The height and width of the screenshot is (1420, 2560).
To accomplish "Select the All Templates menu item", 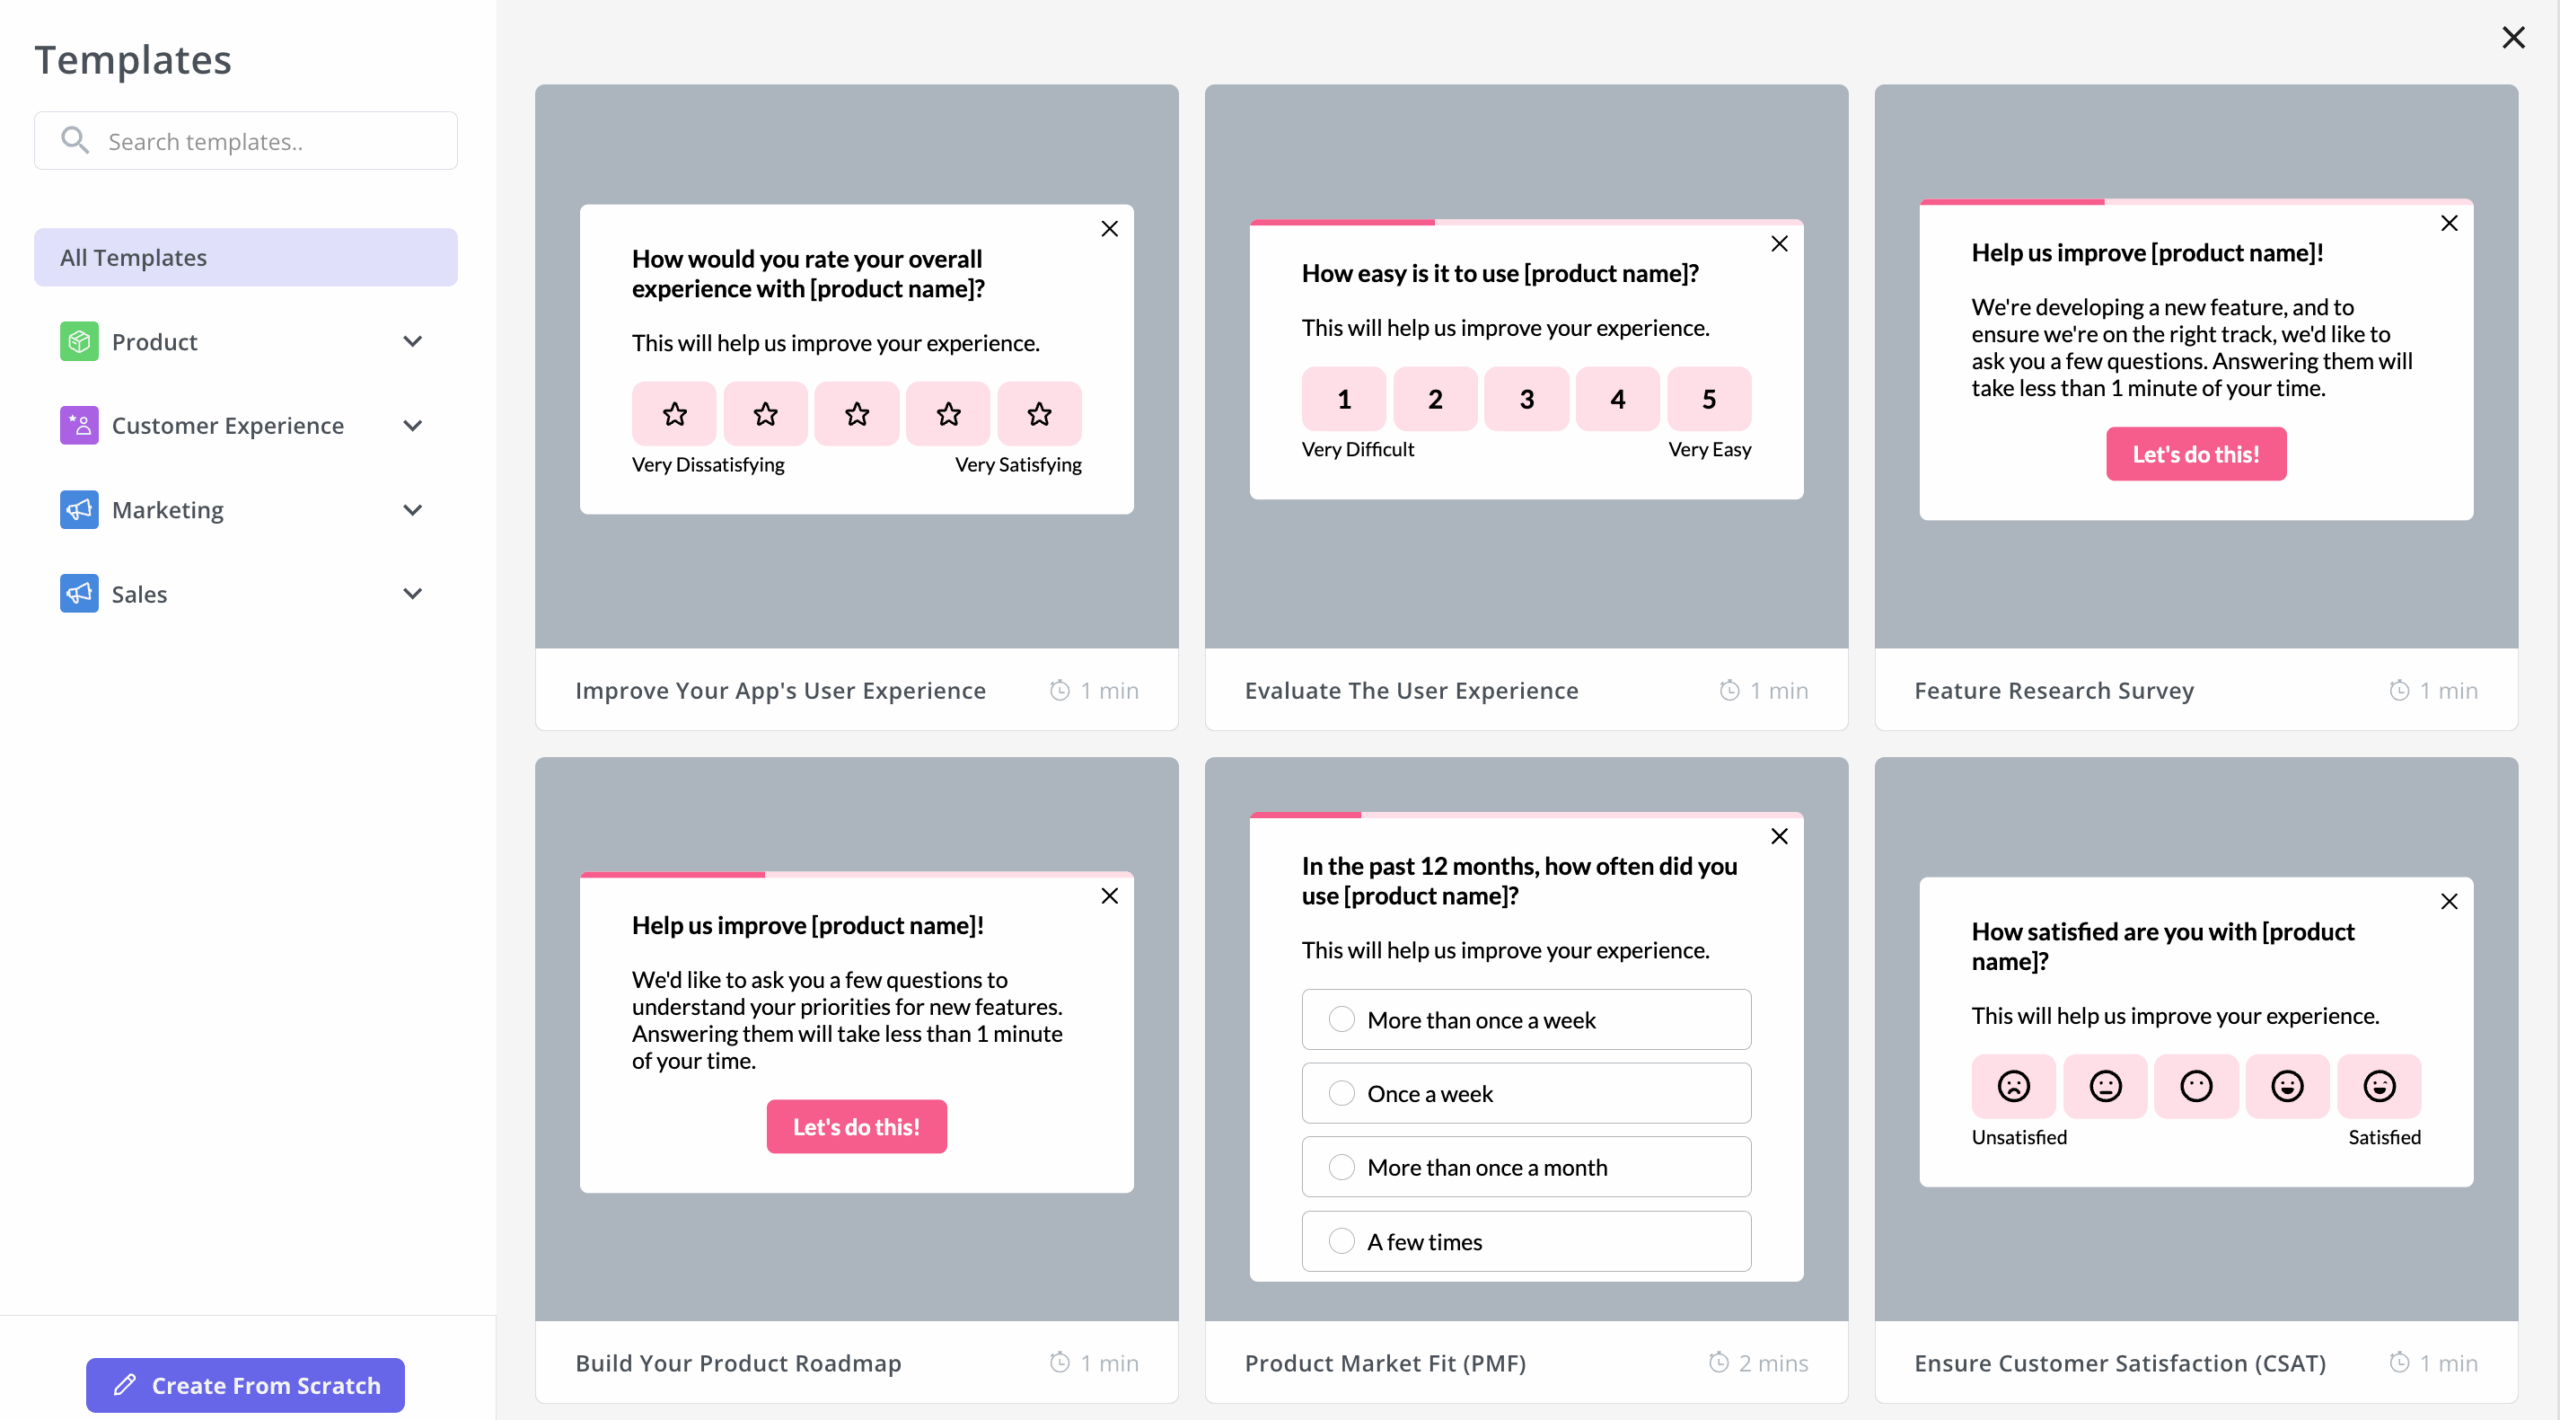I will [x=246, y=258].
